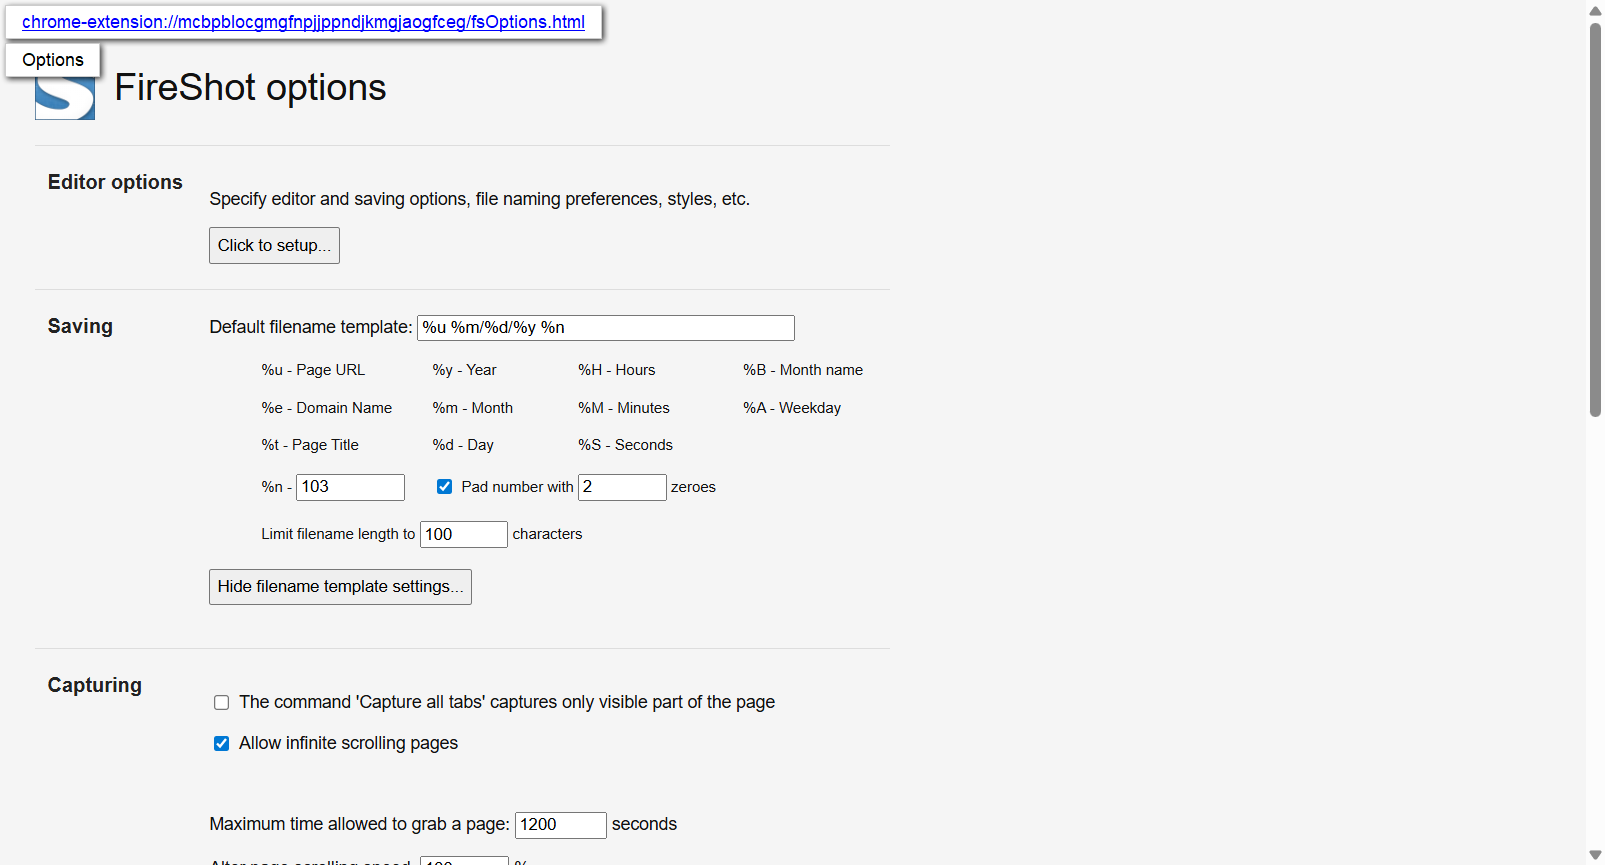Click the '%t - Page Title' legend text

[x=310, y=445]
